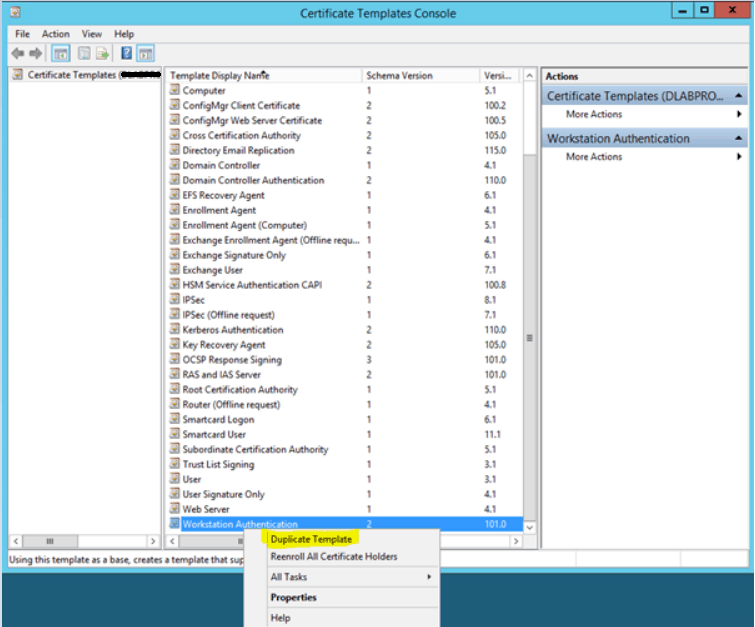Image resolution: width=755 pixels, height=627 pixels.
Task: Click the Back arrow toolbar icon
Action: (x=18, y=53)
